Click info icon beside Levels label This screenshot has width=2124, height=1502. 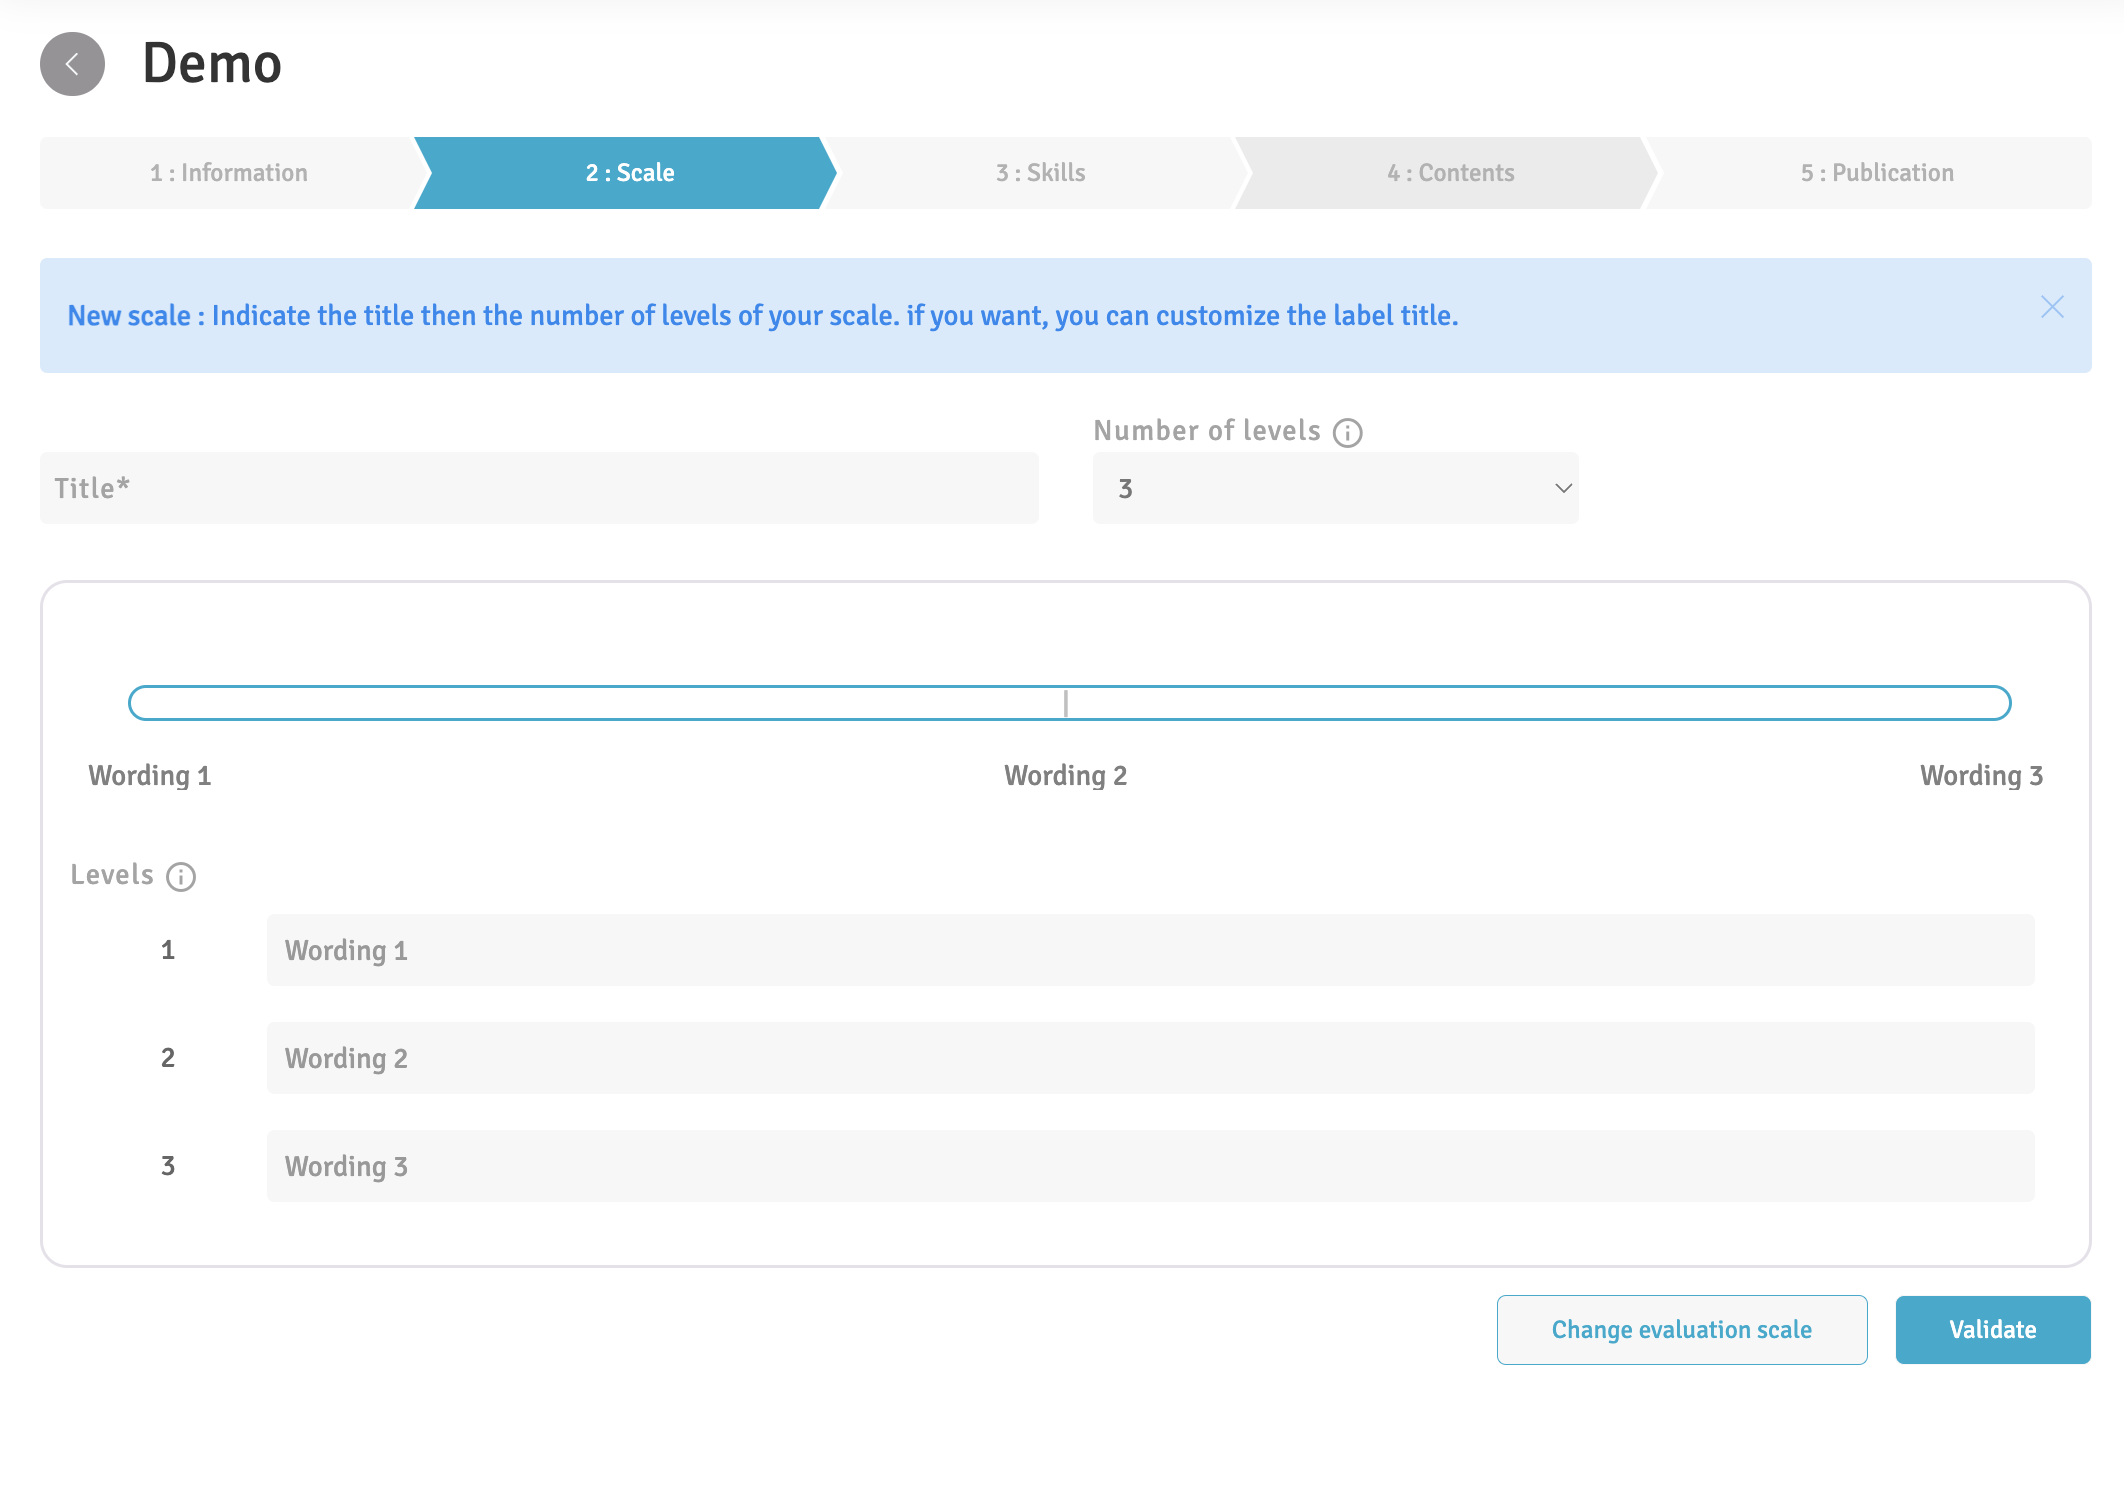tap(181, 877)
